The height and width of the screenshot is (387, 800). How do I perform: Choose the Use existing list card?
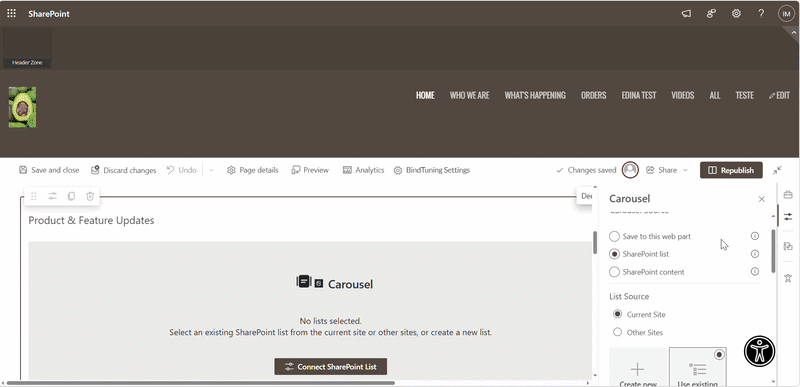[697, 368]
